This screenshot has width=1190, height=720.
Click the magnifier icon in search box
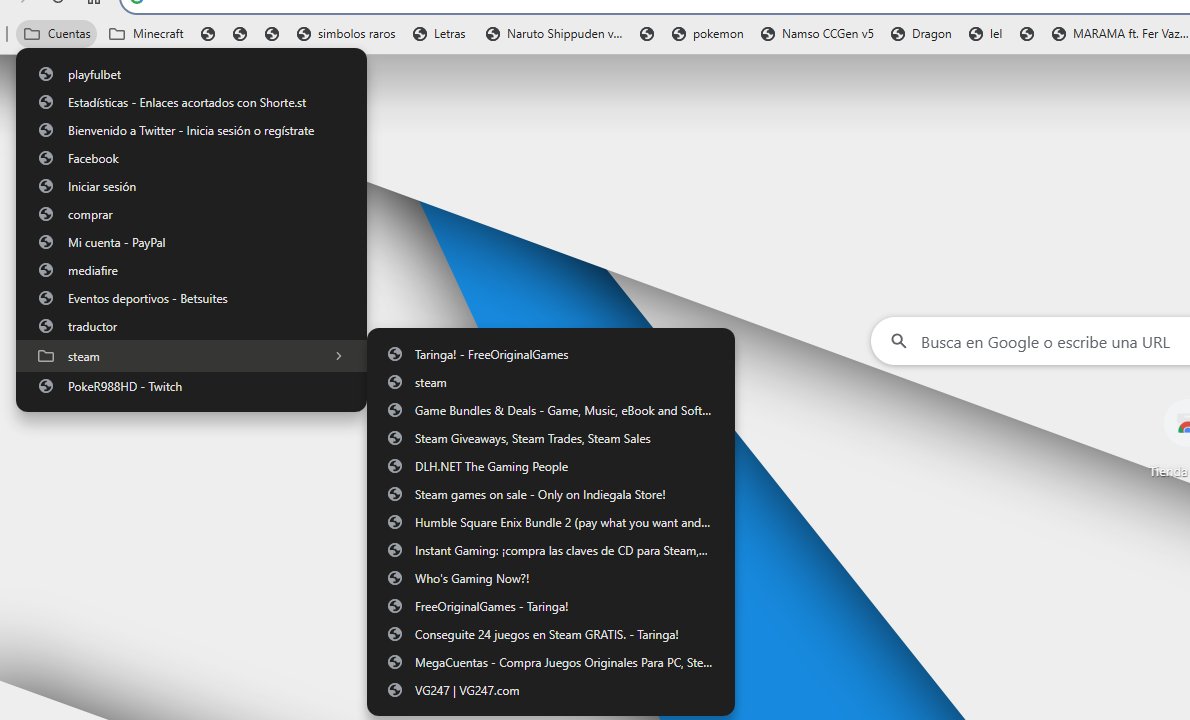[x=899, y=341]
